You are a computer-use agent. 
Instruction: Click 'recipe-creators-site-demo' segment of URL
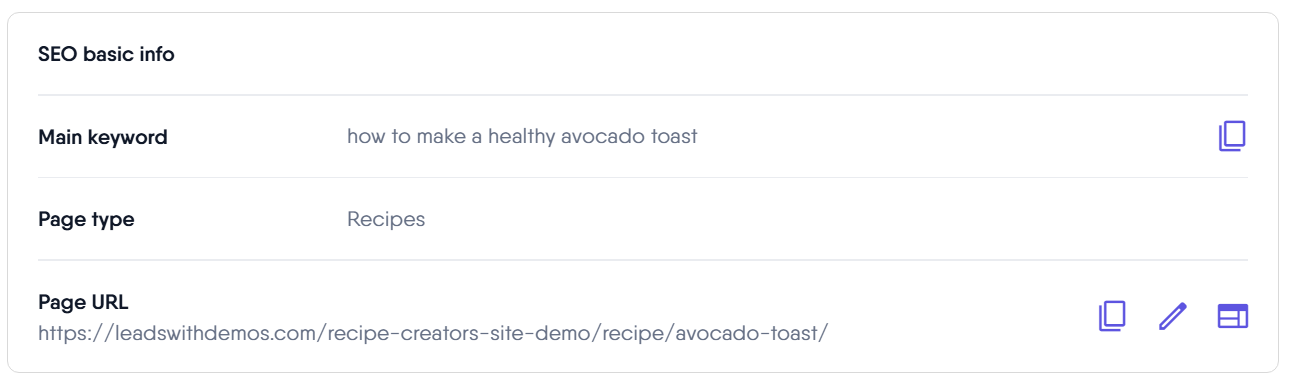[x=461, y=332]
